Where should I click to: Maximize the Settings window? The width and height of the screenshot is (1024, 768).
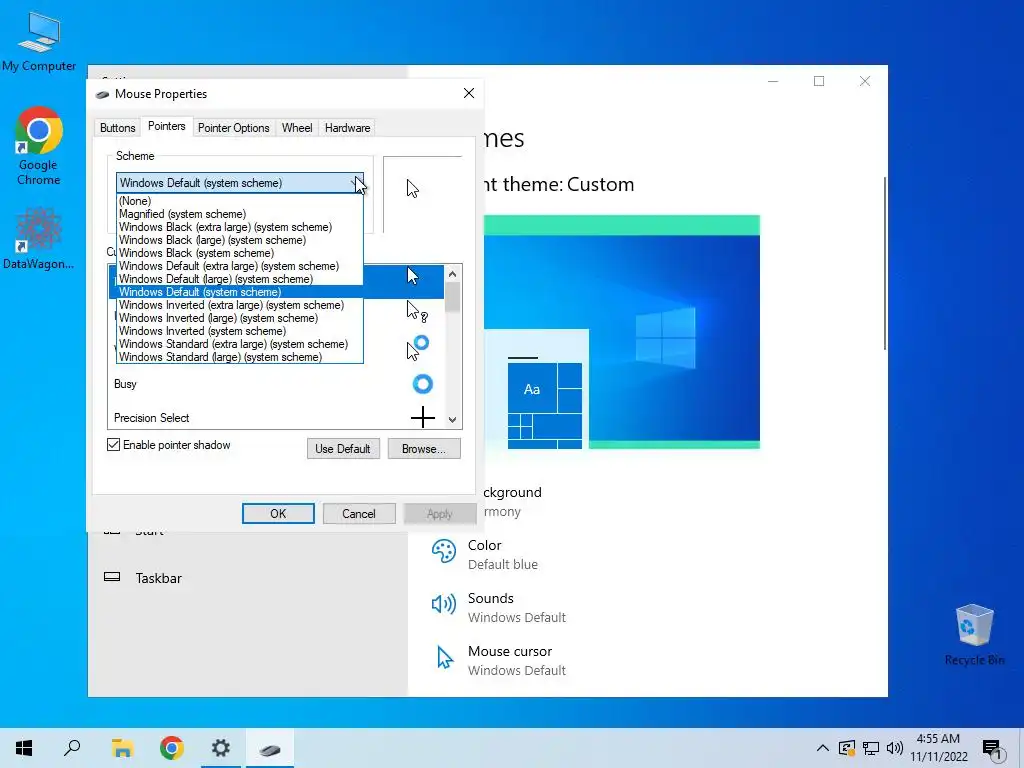pyautogui.click(x=819, y=81)
